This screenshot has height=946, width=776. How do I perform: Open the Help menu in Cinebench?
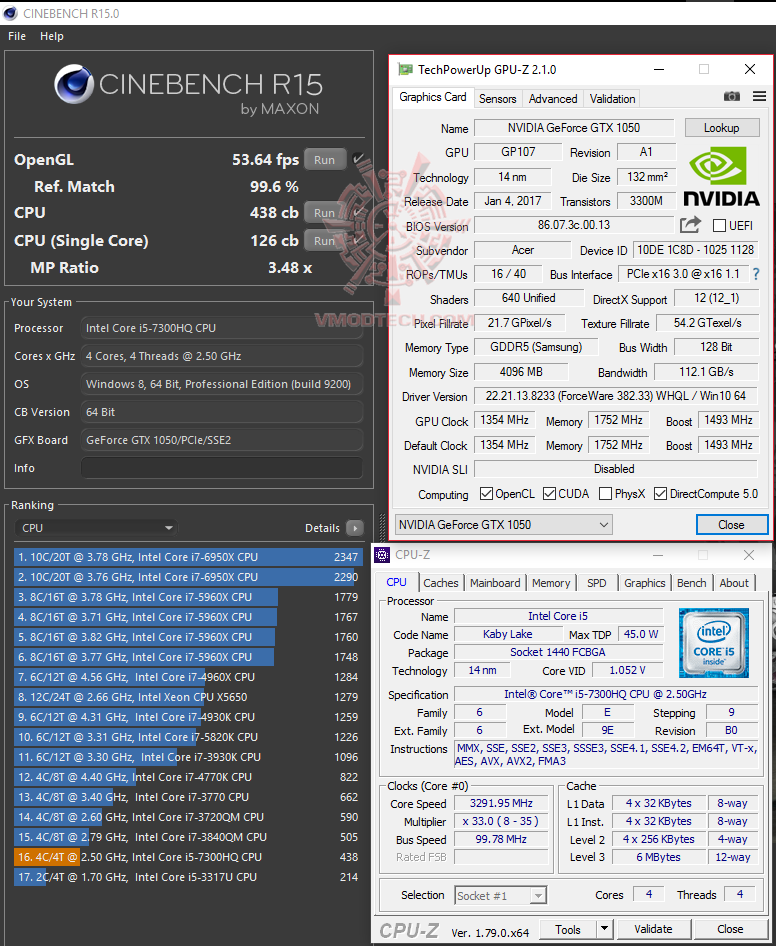[52, 36]
